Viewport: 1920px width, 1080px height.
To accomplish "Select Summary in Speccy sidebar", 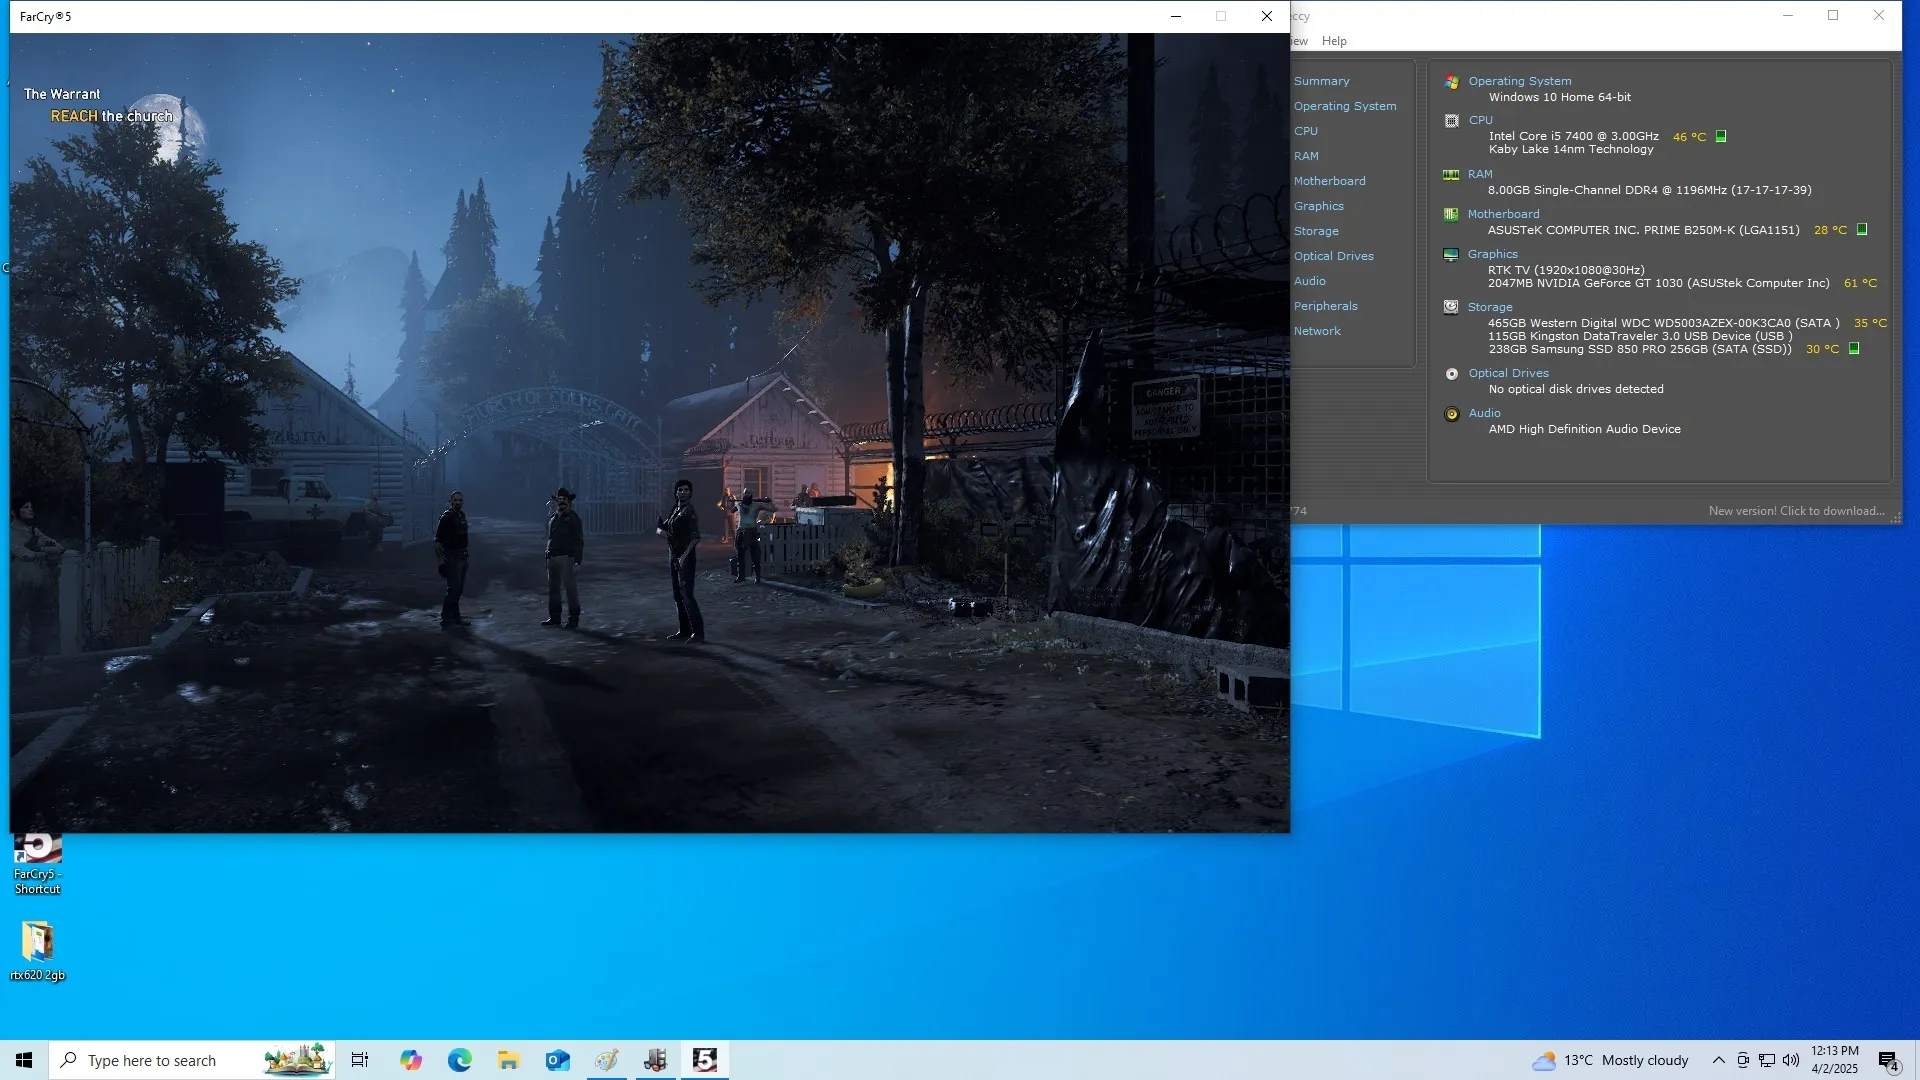I will (1322, 81).
